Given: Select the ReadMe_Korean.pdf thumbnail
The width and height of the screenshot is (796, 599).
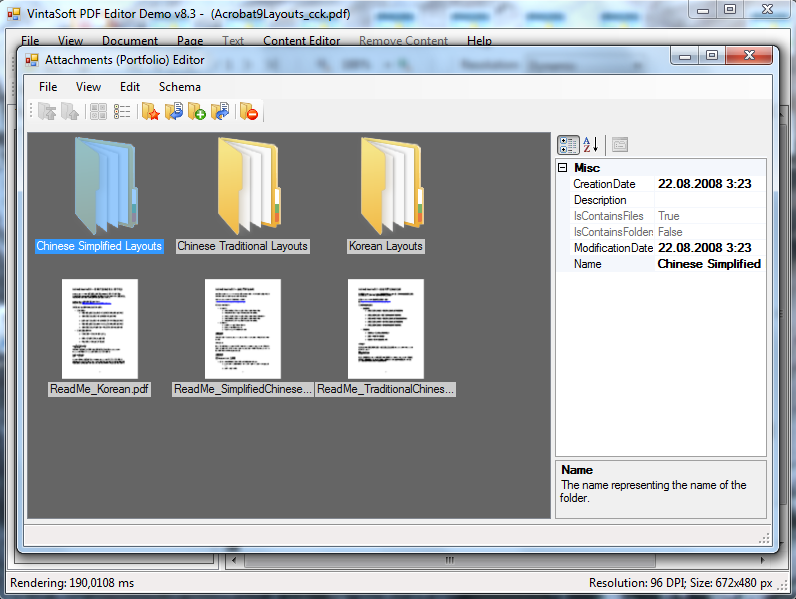Looking at the screenshot, I should point(100,328).
